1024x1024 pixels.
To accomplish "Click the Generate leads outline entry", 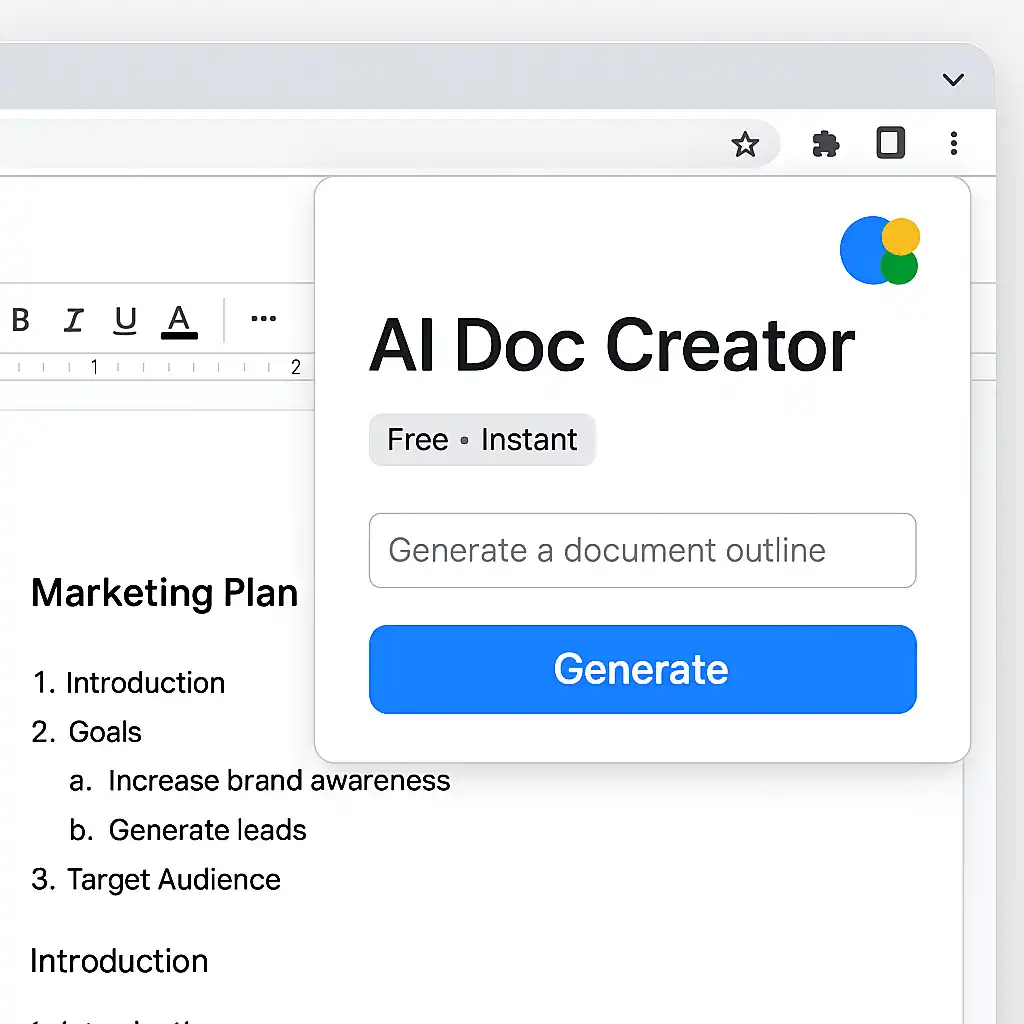I will point(206,830).
